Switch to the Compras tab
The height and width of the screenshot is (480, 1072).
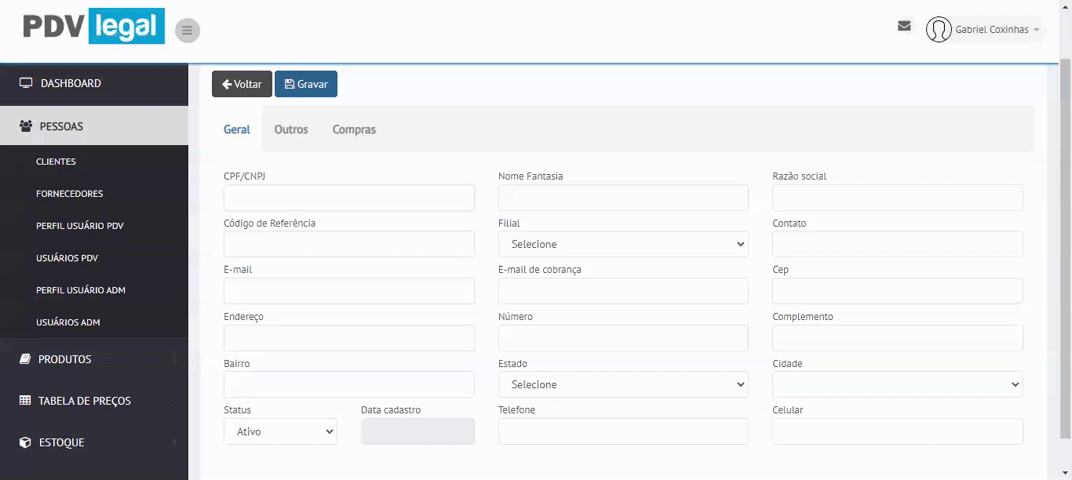click(x=354, y=129)
